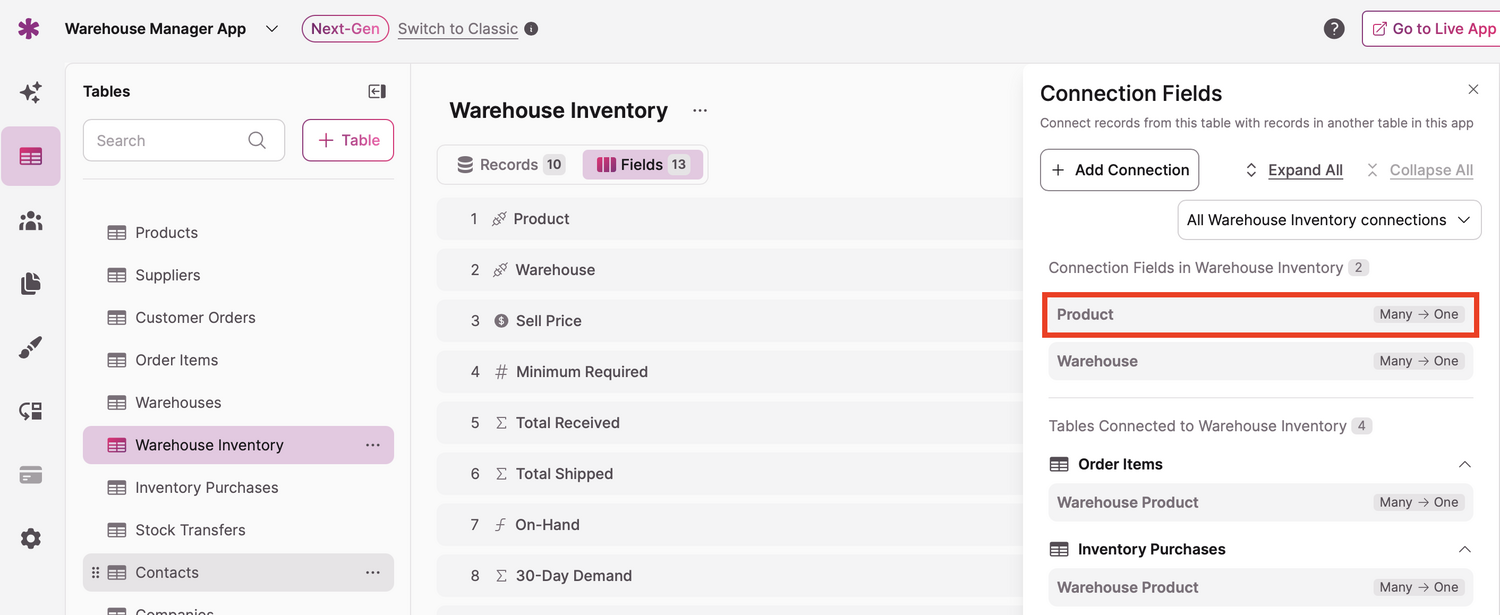Open the payments card sidebar icon

[x=31, y=475]
